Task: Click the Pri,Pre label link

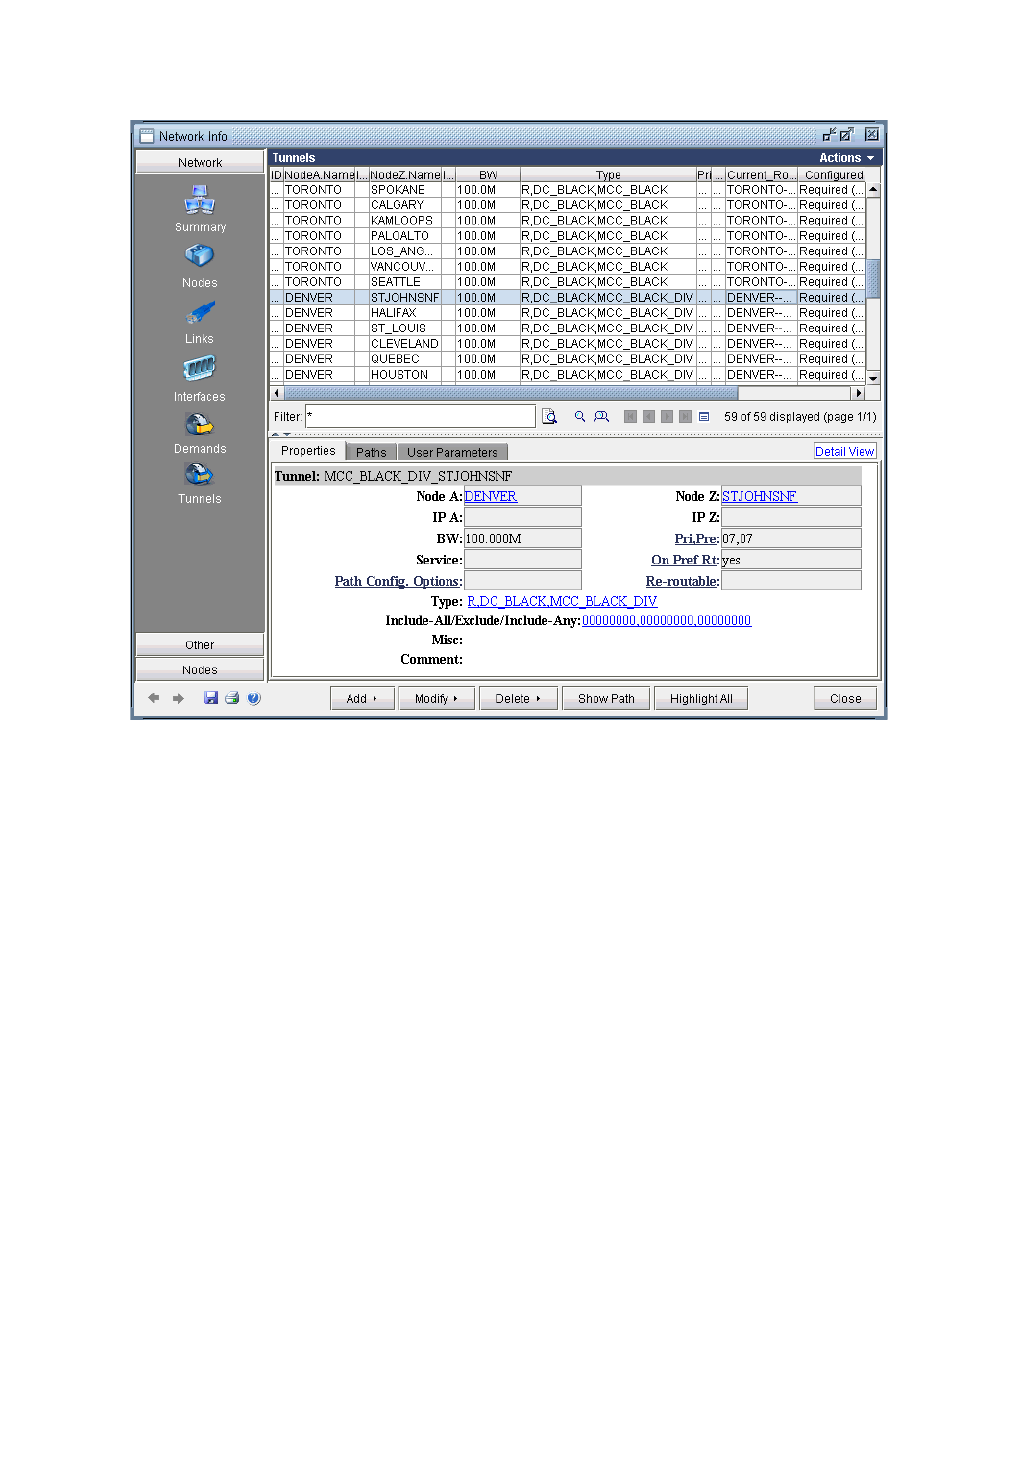Action: 697,538
